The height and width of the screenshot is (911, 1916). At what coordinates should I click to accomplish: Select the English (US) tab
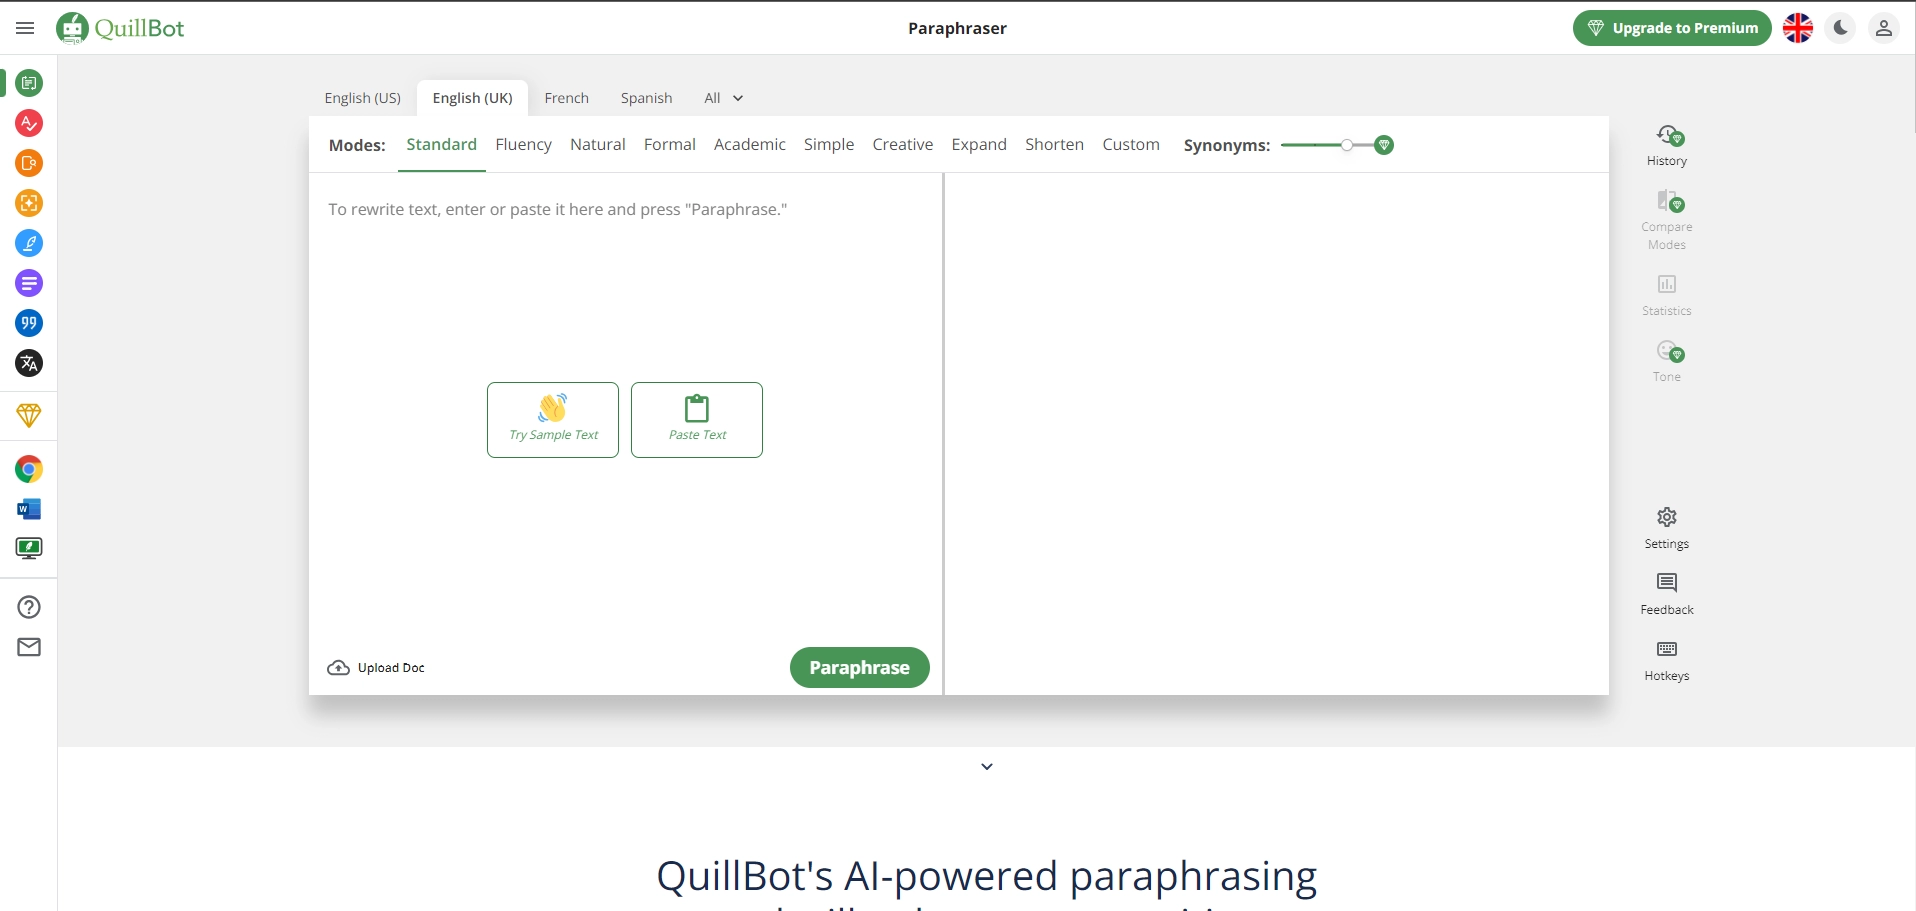coord(362,98)
